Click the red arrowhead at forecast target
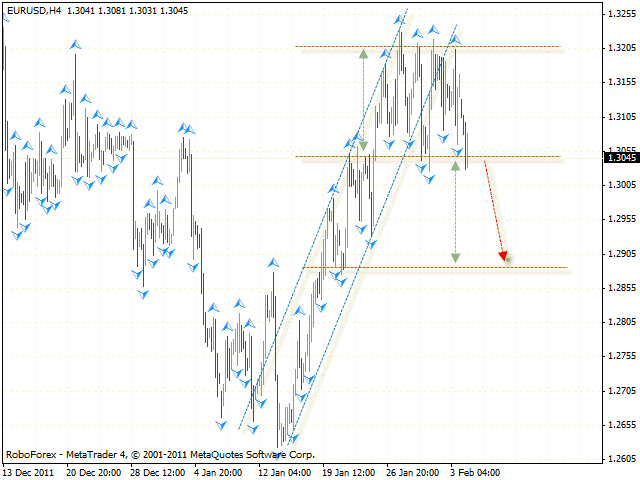The width and height of the screenshot is (640, 480). pyautogui.click(x=501, y=255)
